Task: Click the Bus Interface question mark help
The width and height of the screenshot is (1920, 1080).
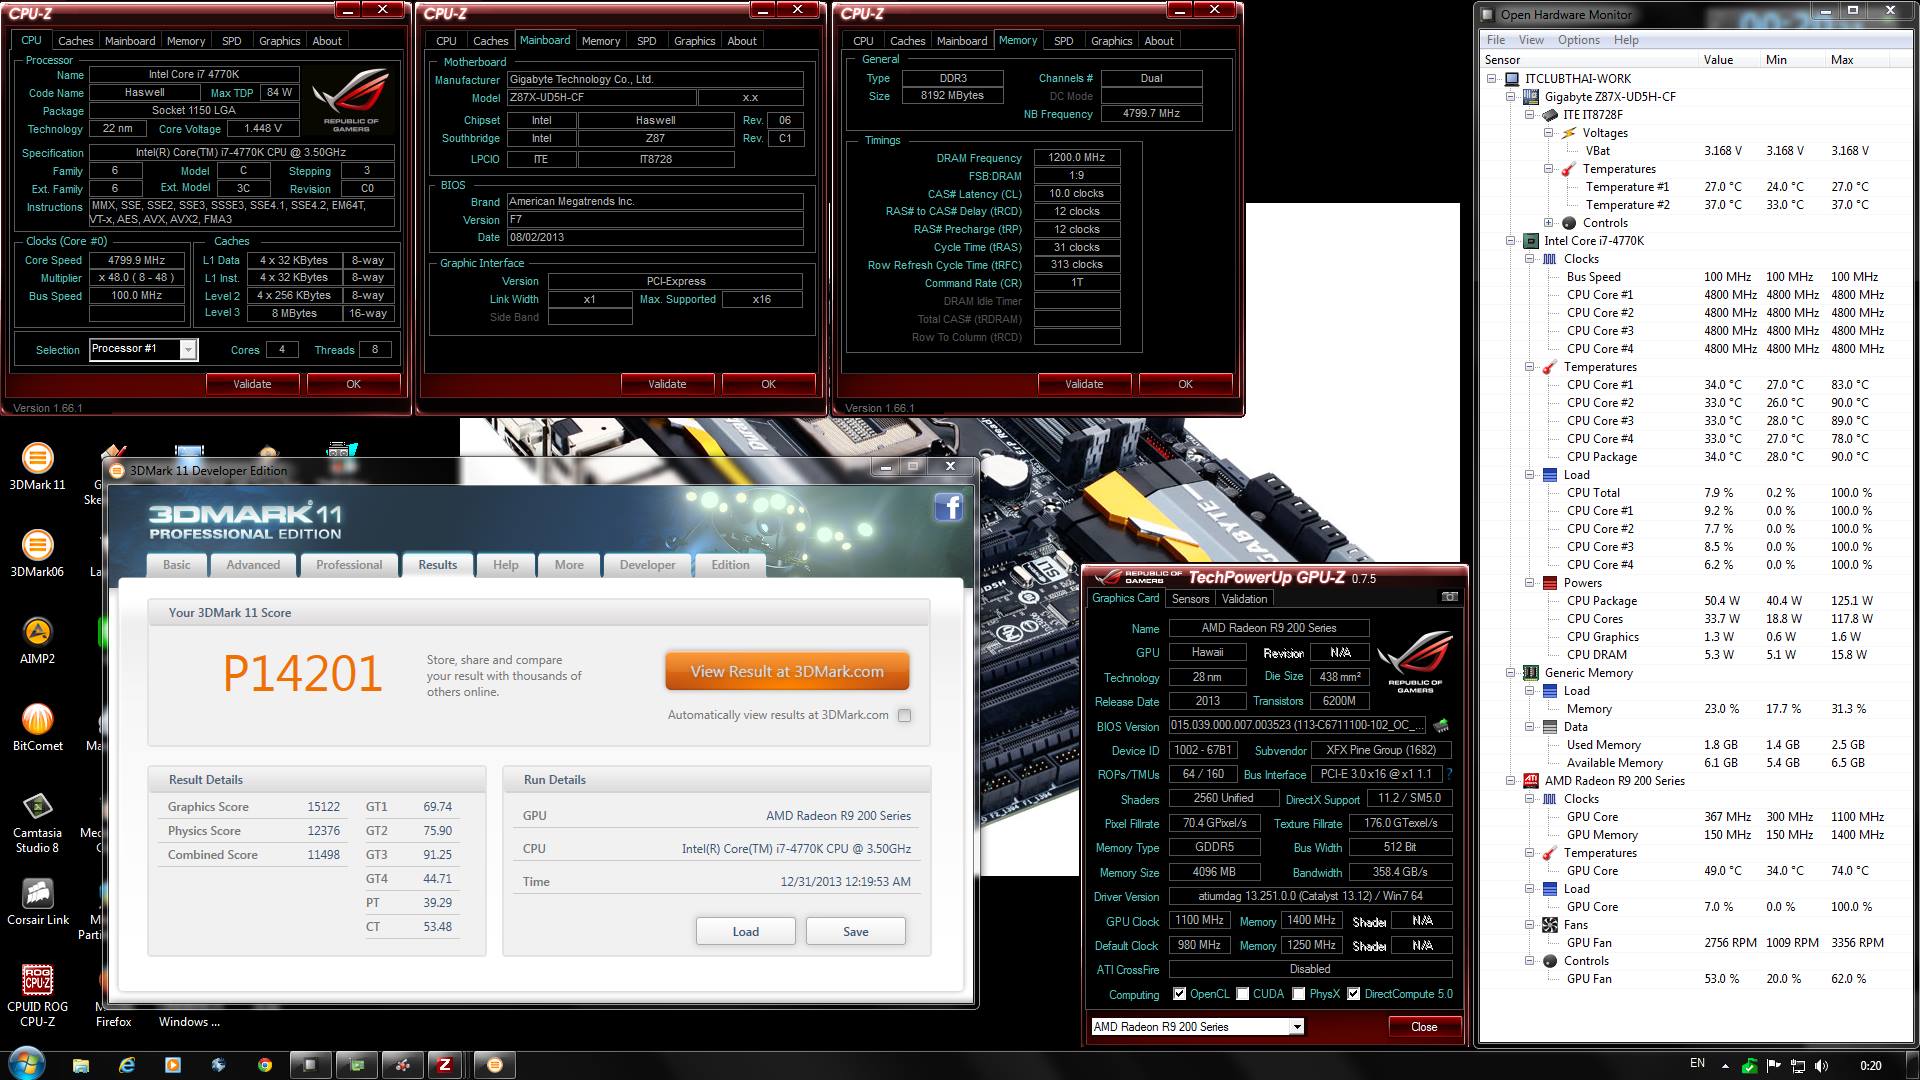Action: tap(1449, 774)
